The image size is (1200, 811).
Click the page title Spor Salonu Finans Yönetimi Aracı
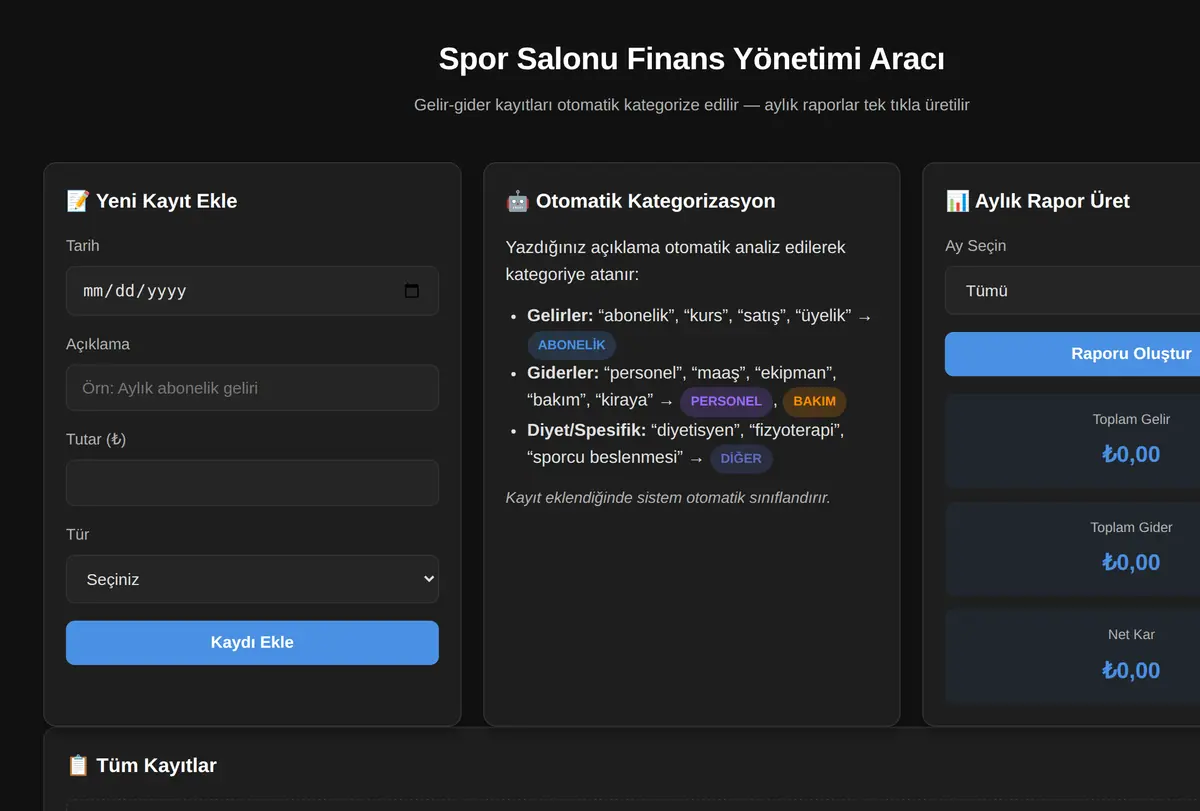(x=691, y=59)
